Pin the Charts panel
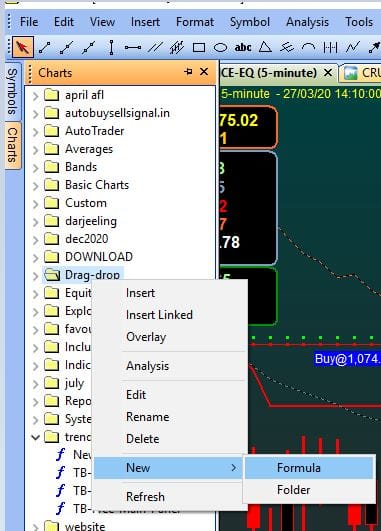 point(188,72)
